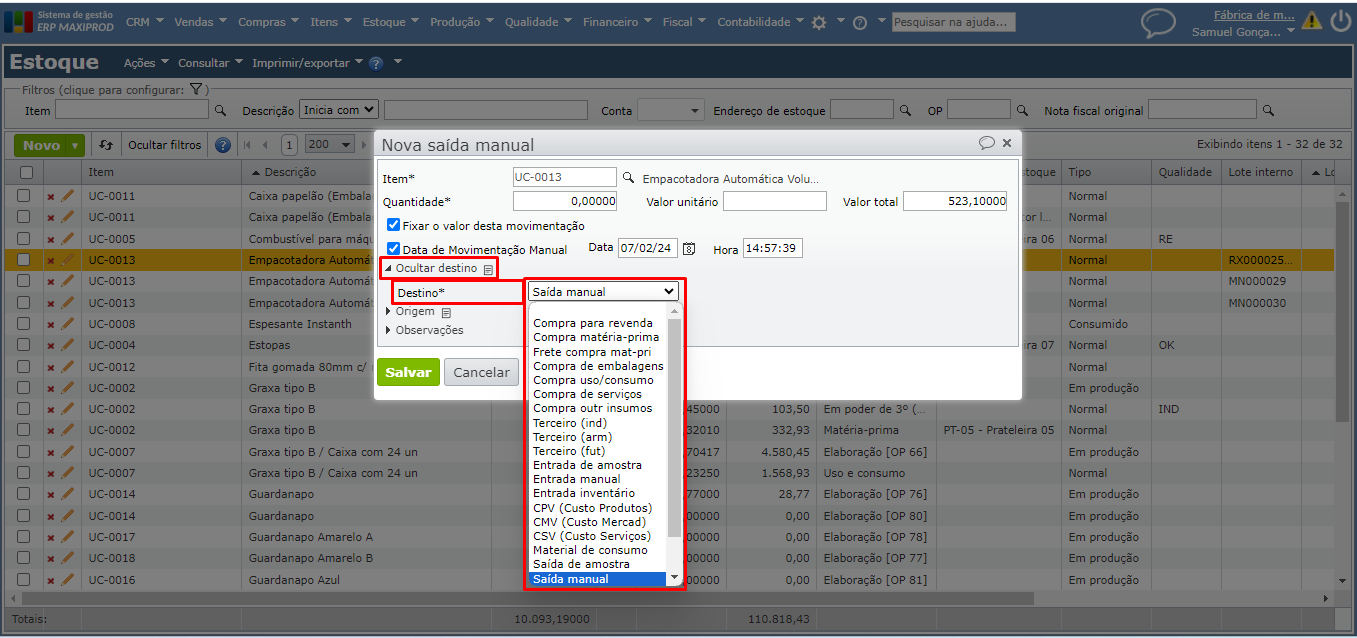Click the item search magnifier in dialog

click(x=629, y=178)
